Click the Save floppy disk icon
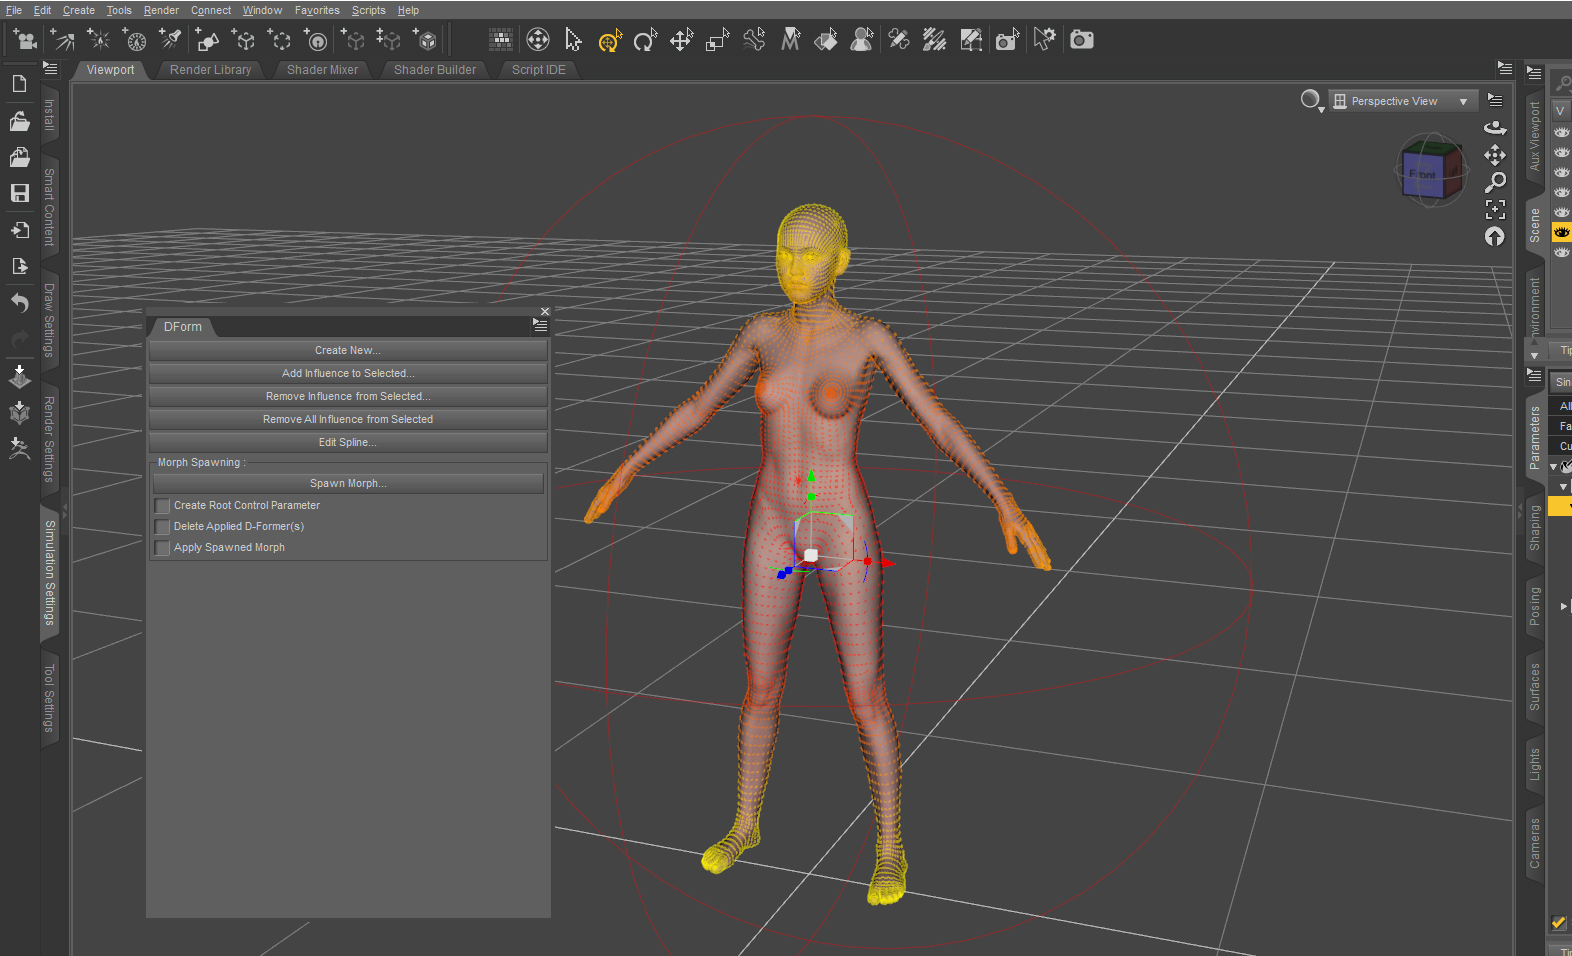 [19, 193]
